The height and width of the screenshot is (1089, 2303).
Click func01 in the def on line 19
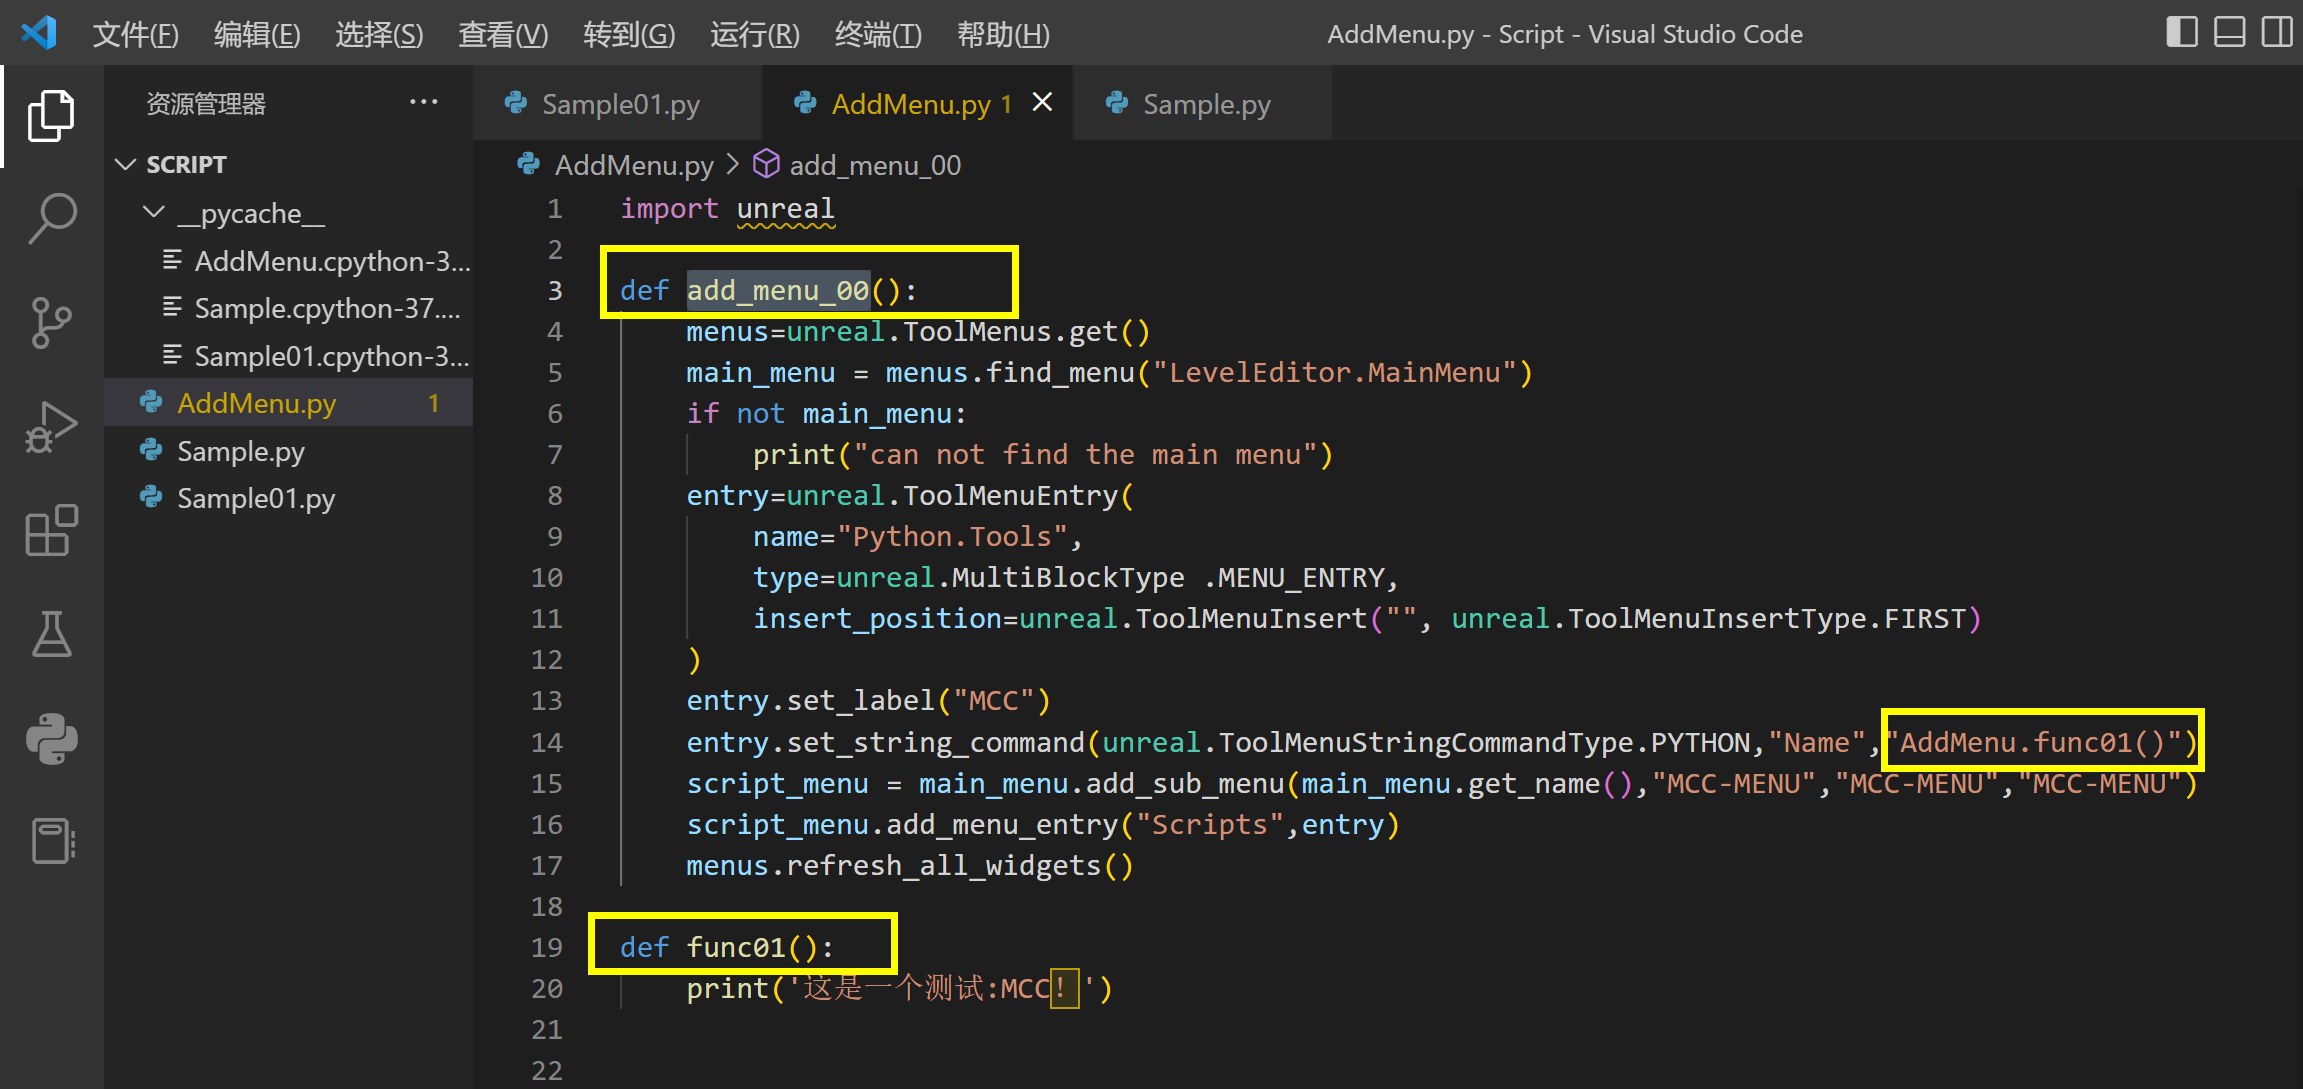[x=736, y=947]
